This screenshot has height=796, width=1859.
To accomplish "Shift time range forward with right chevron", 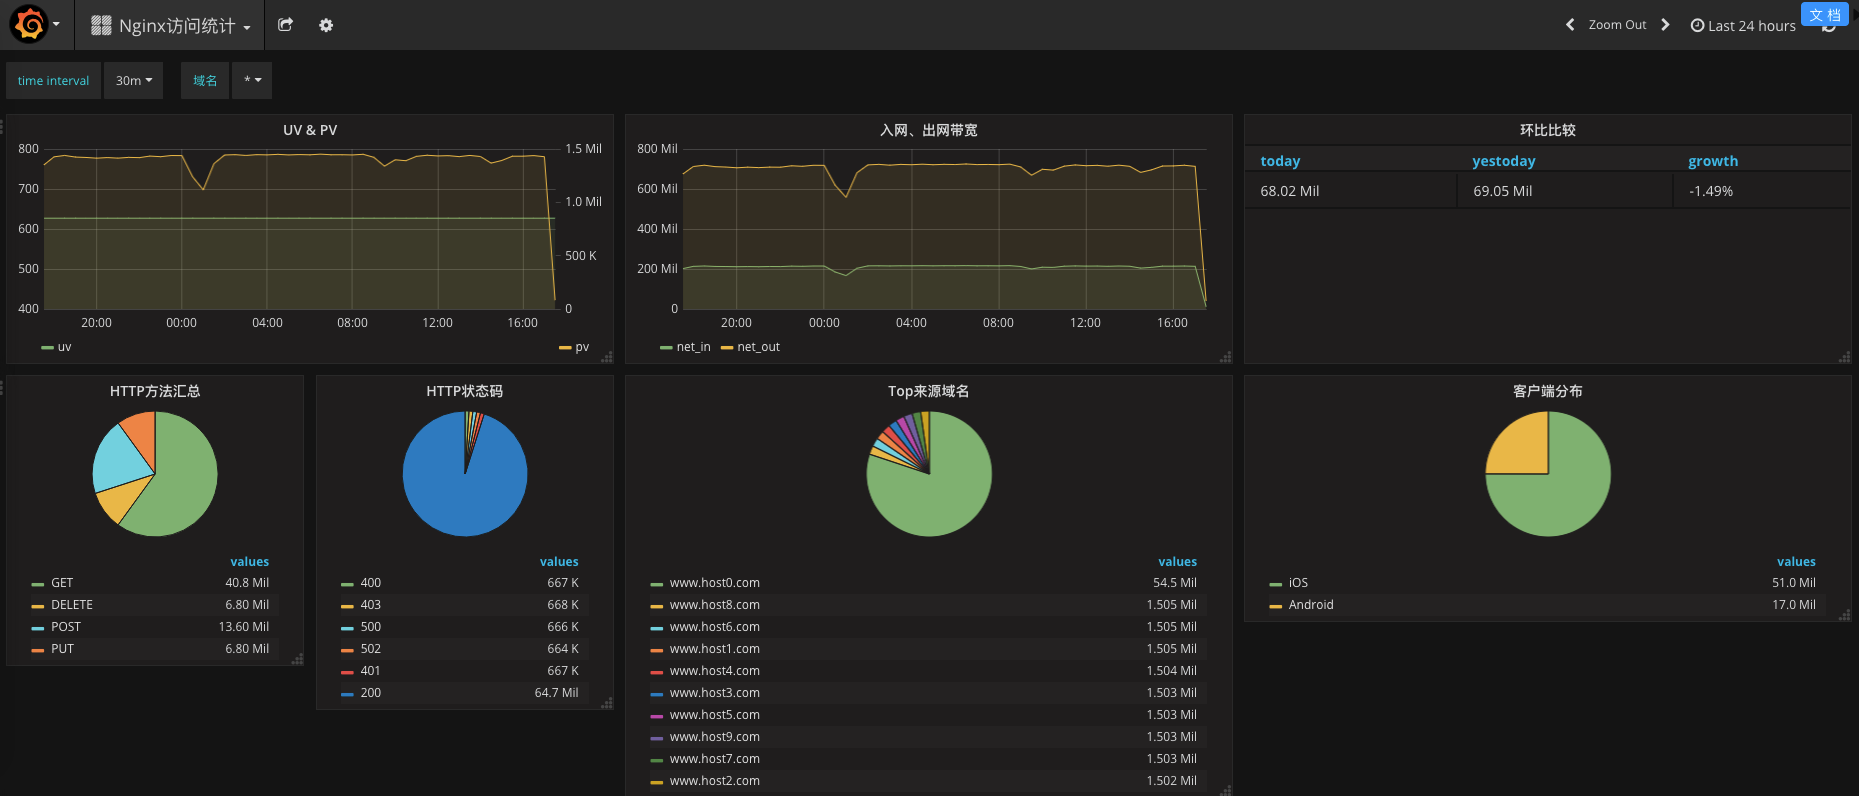I will (1665, 25).
